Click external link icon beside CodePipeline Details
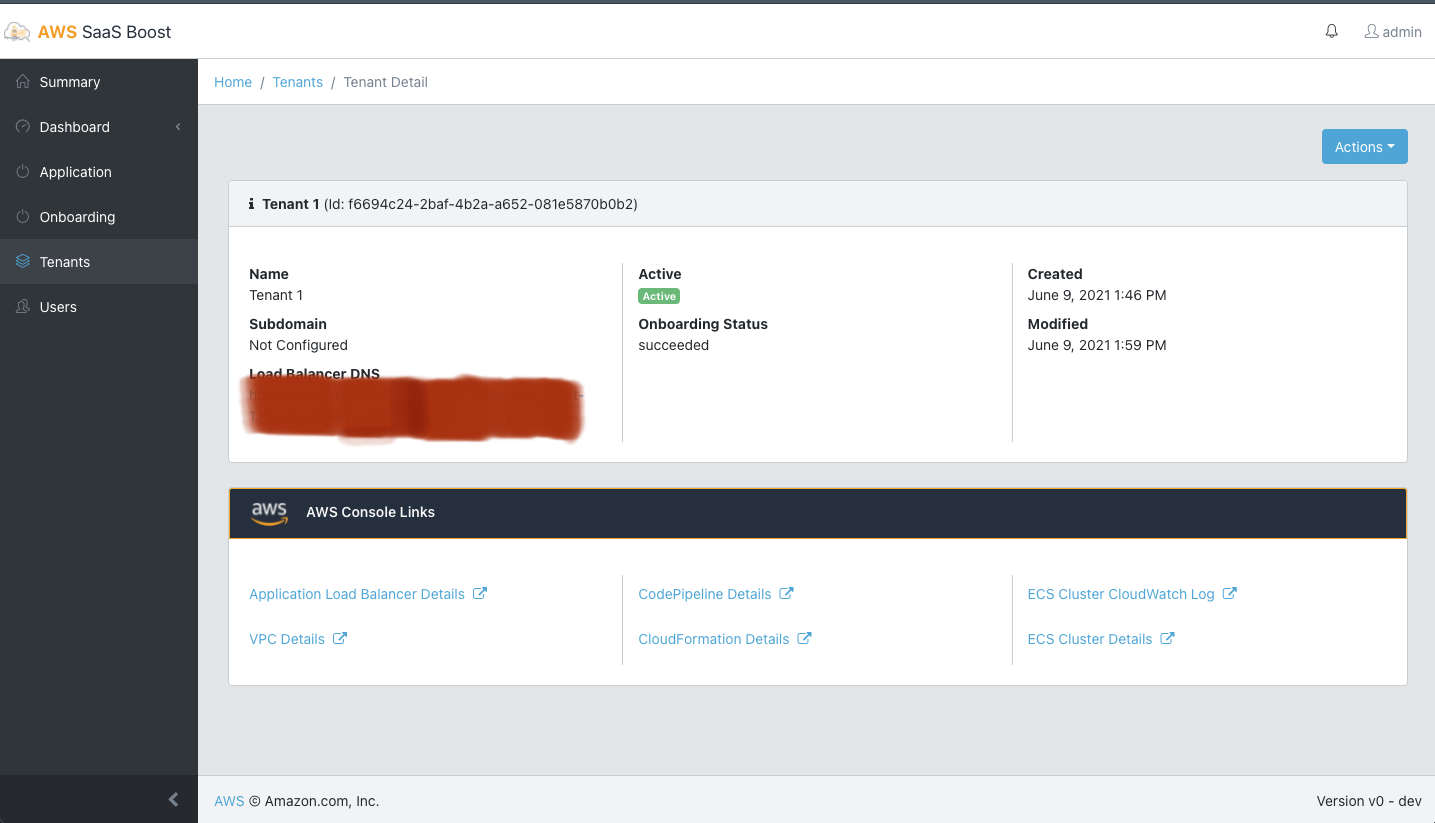 [x=787, y=593]
